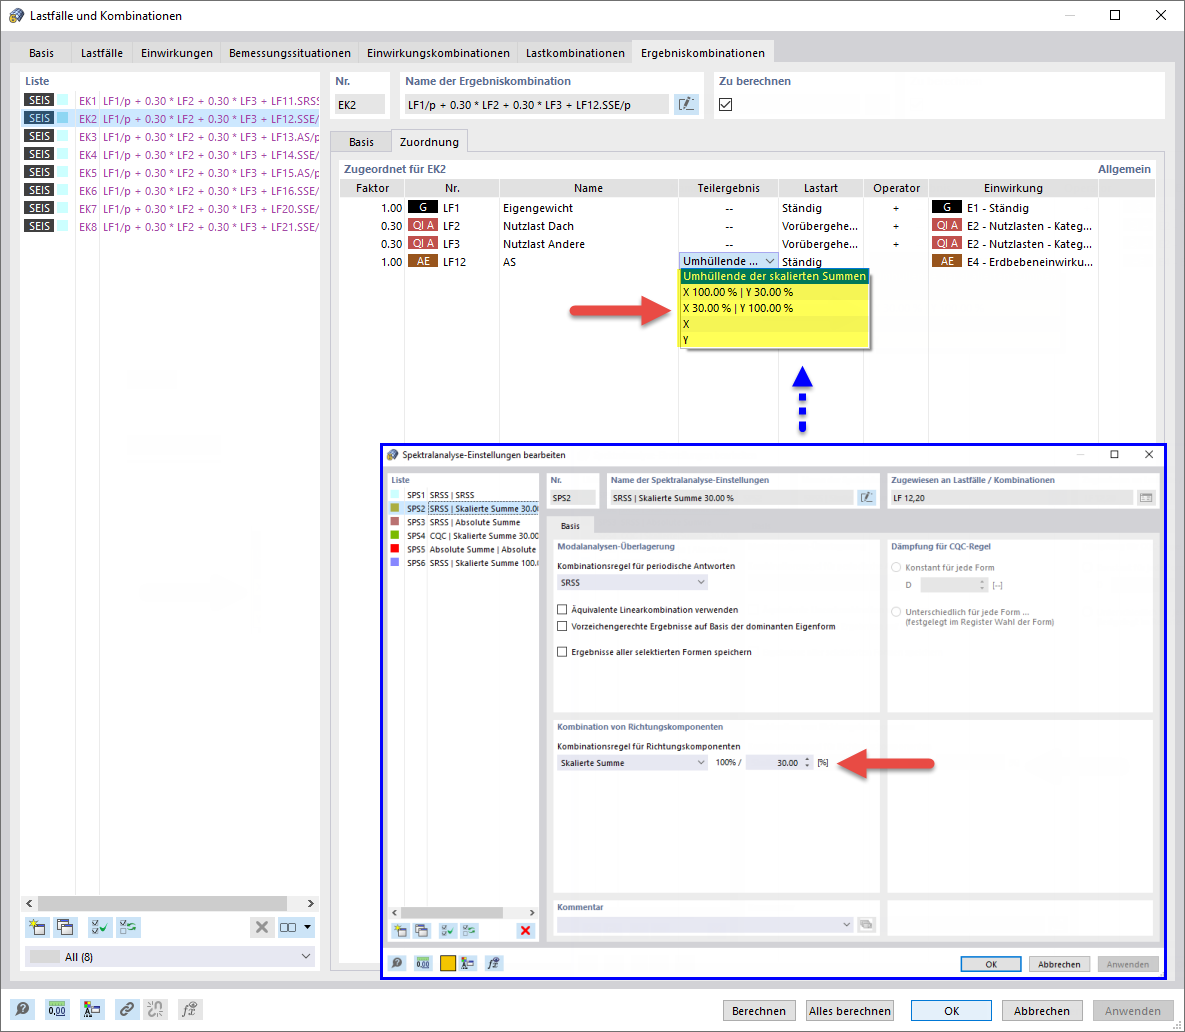Click OK in the Spektralanalyse dialog
The height and width of the screenshot is (1032, 1185).
[991, 964]
